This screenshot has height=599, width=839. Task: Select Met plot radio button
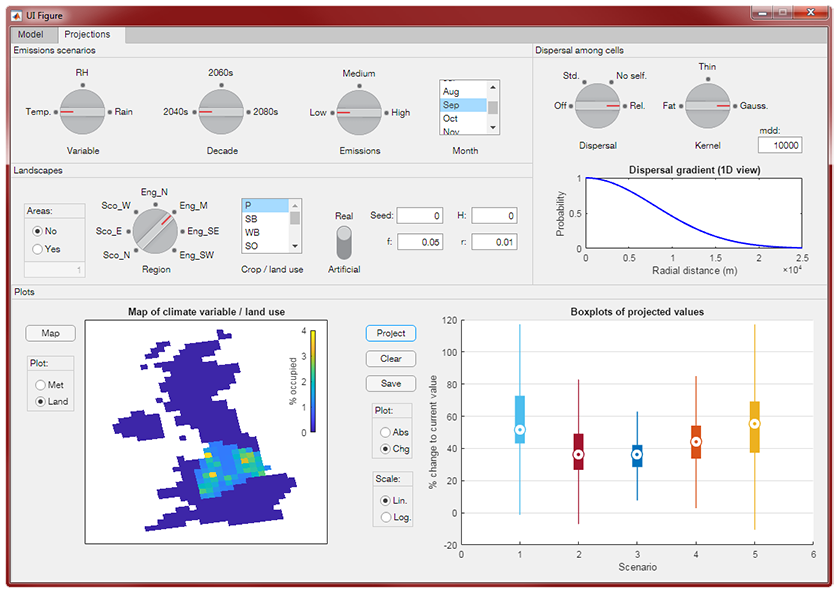pos(41,385)
